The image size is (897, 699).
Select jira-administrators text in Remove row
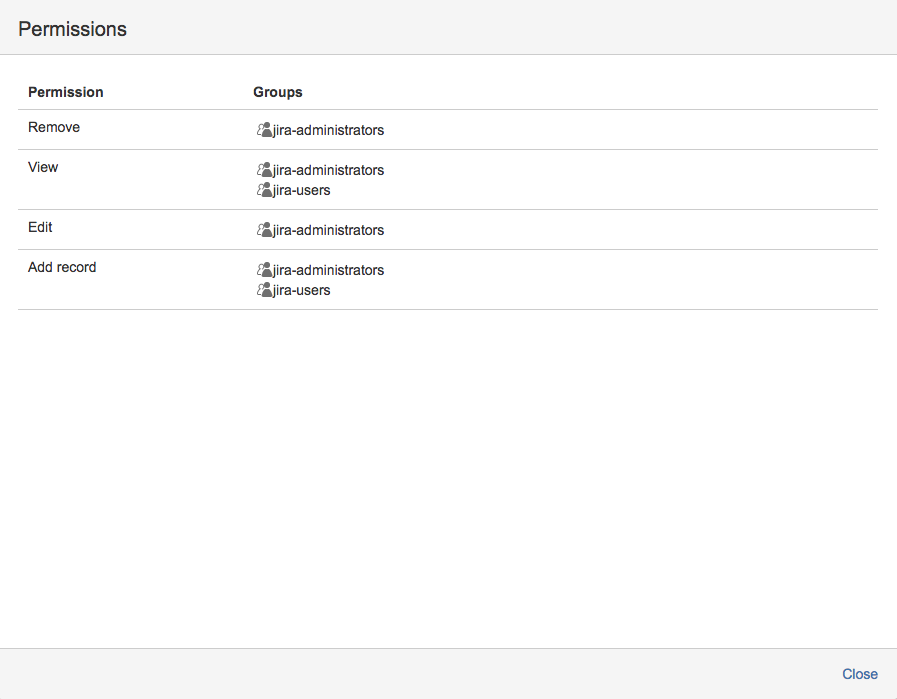329,130
